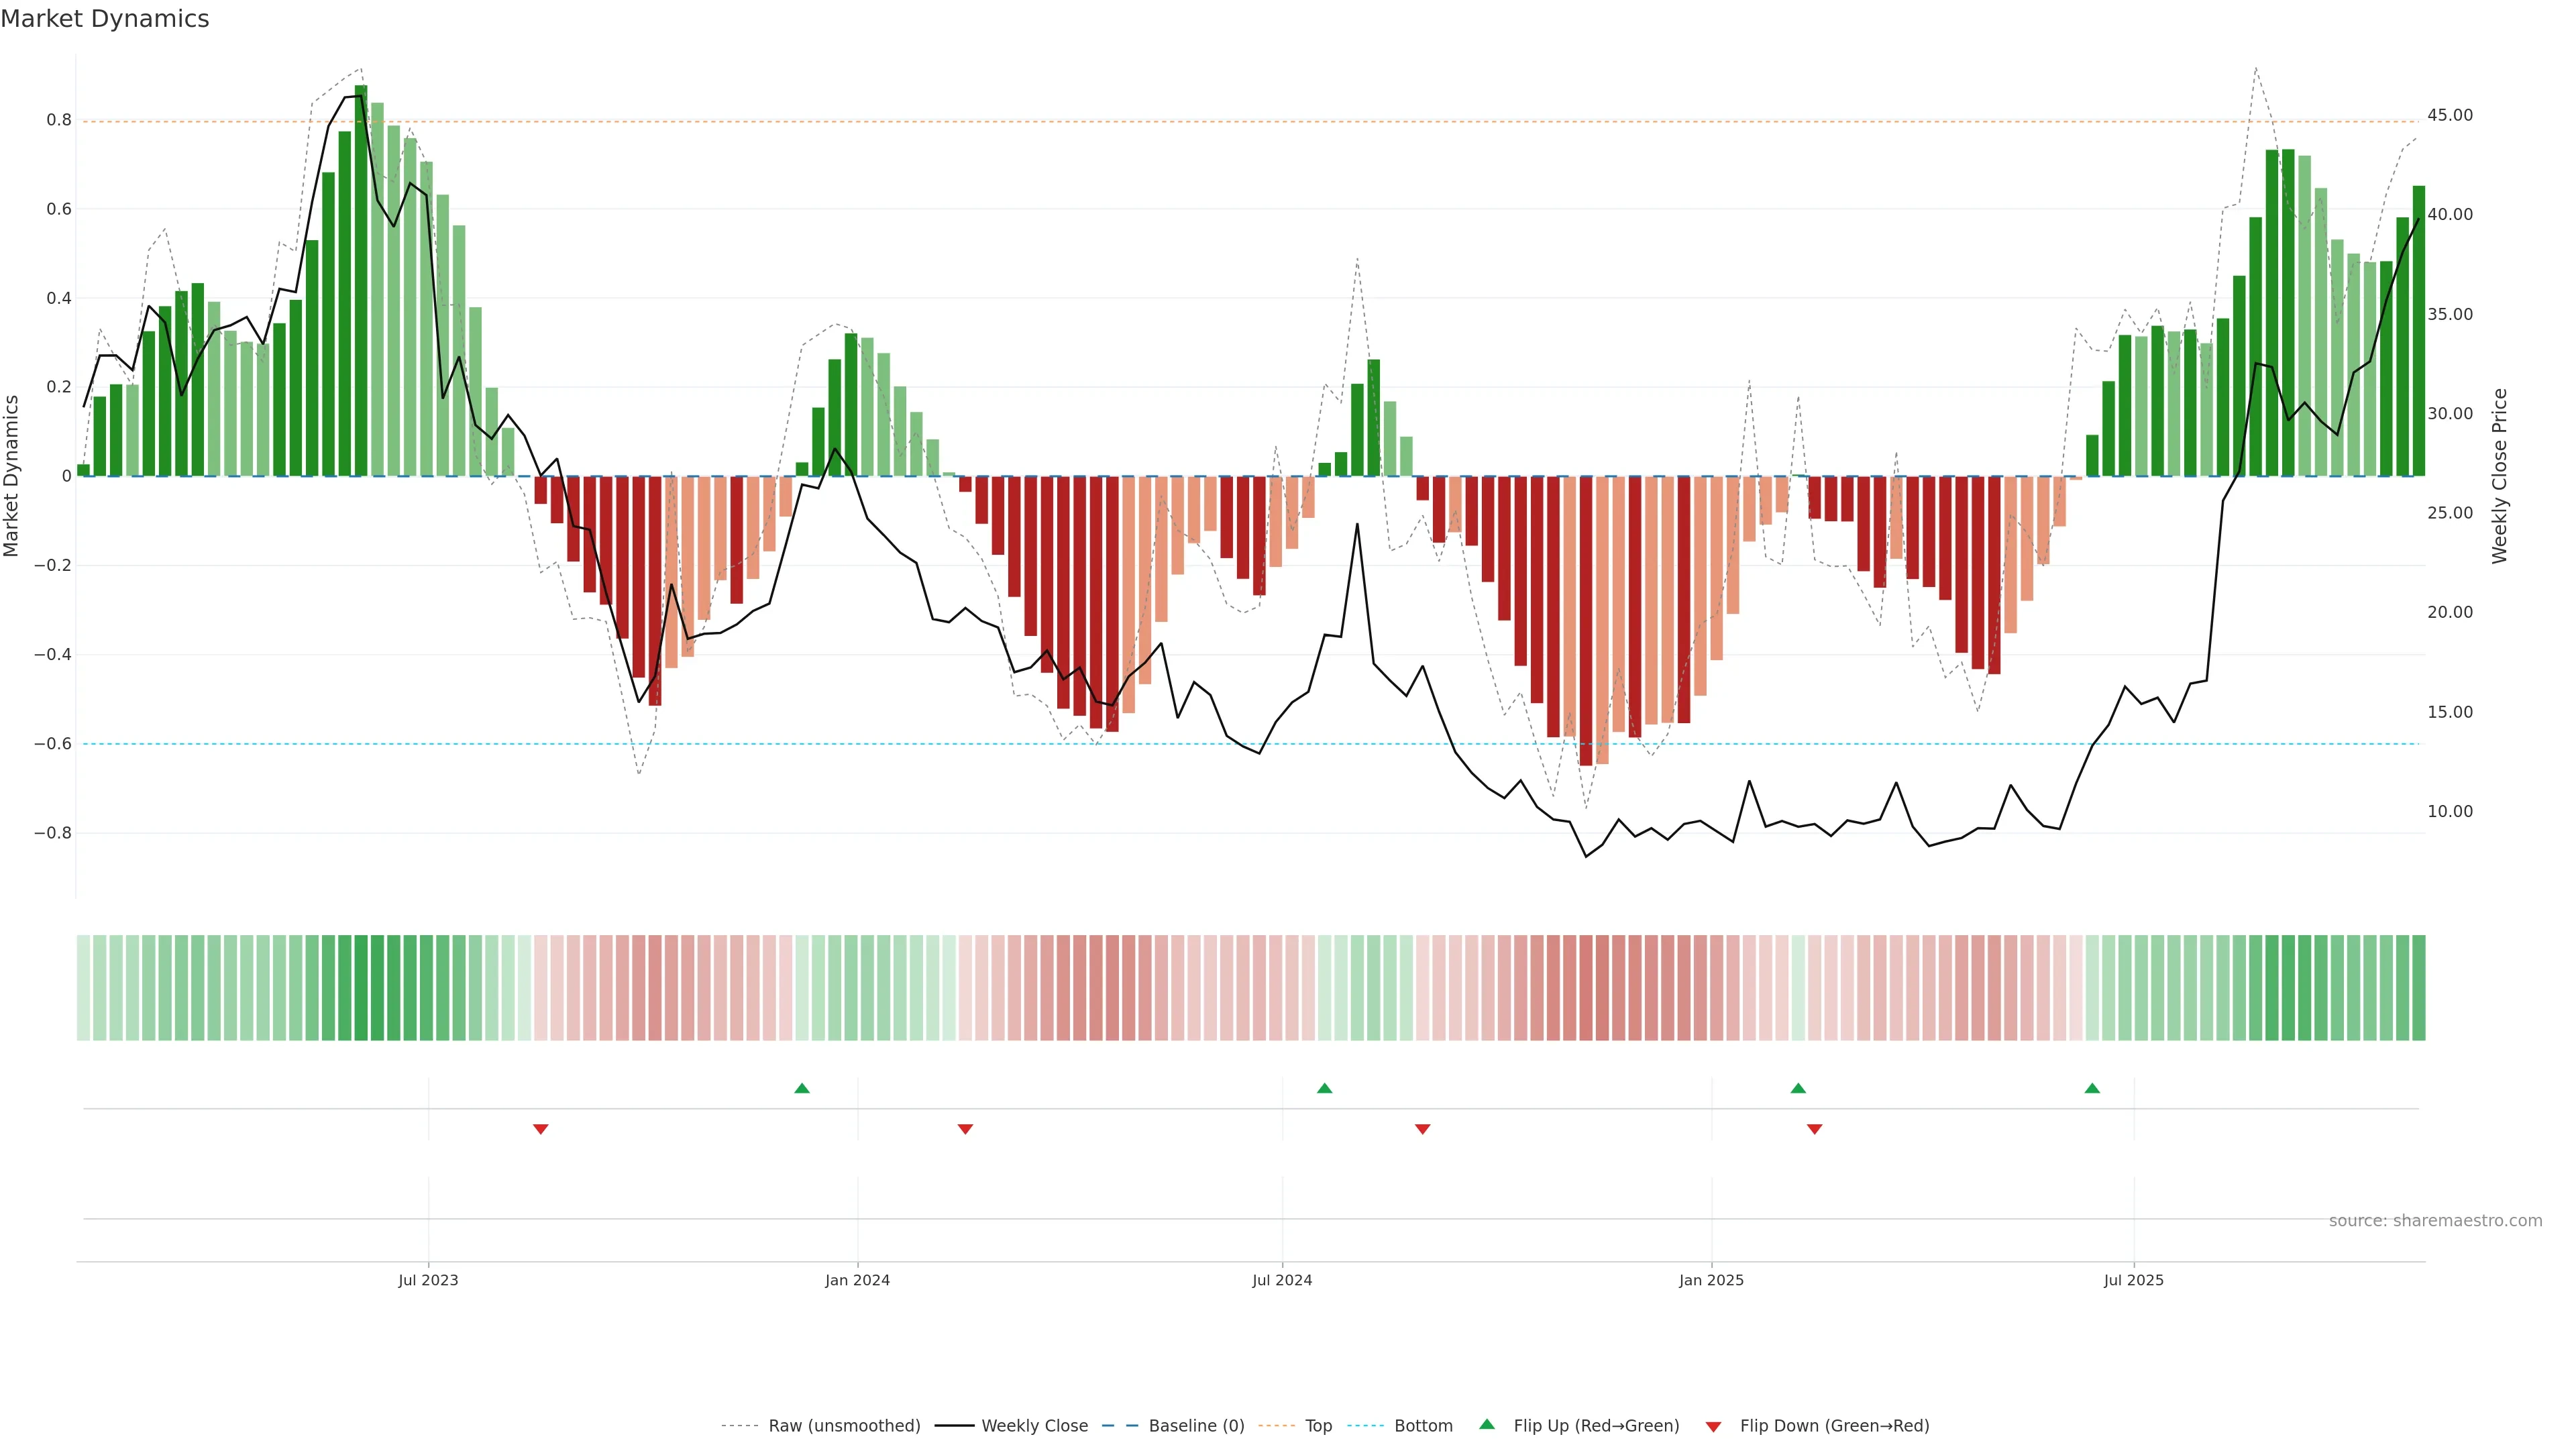The height and width of the screenshot is (1449, 2576).
Task: Click the flip-up triangle just after Jul 2024
Action: pyautogui.click(x=1324, y=1088)
